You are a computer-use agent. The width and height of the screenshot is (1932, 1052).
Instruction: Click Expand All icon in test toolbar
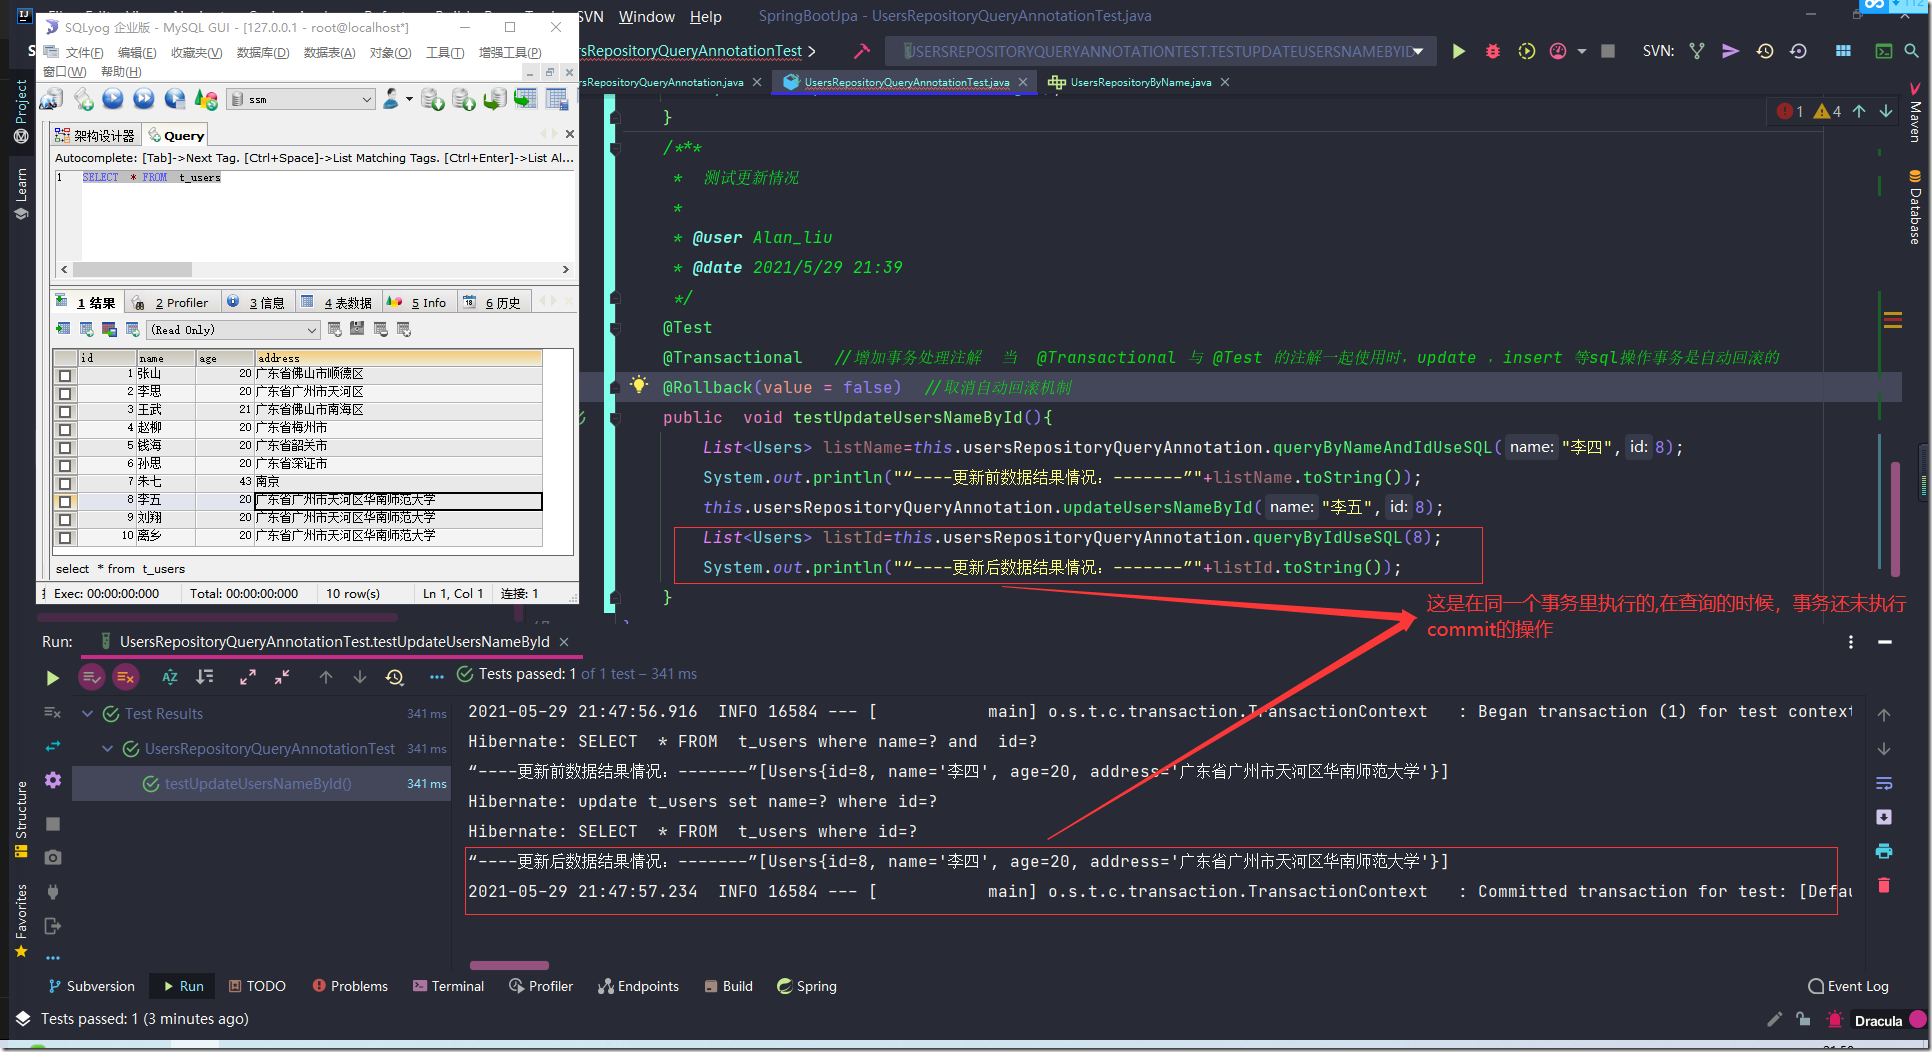248,677
